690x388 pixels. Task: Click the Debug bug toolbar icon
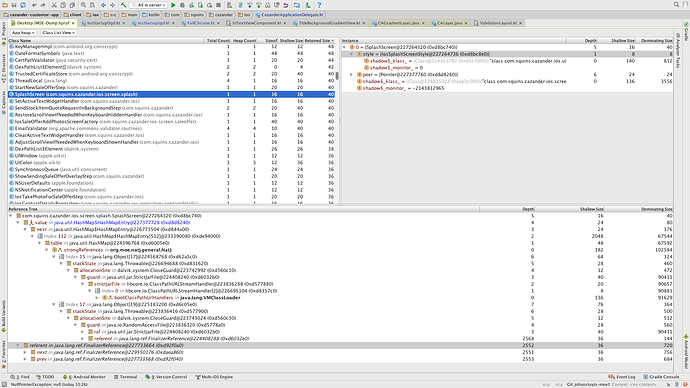(182, 5)
